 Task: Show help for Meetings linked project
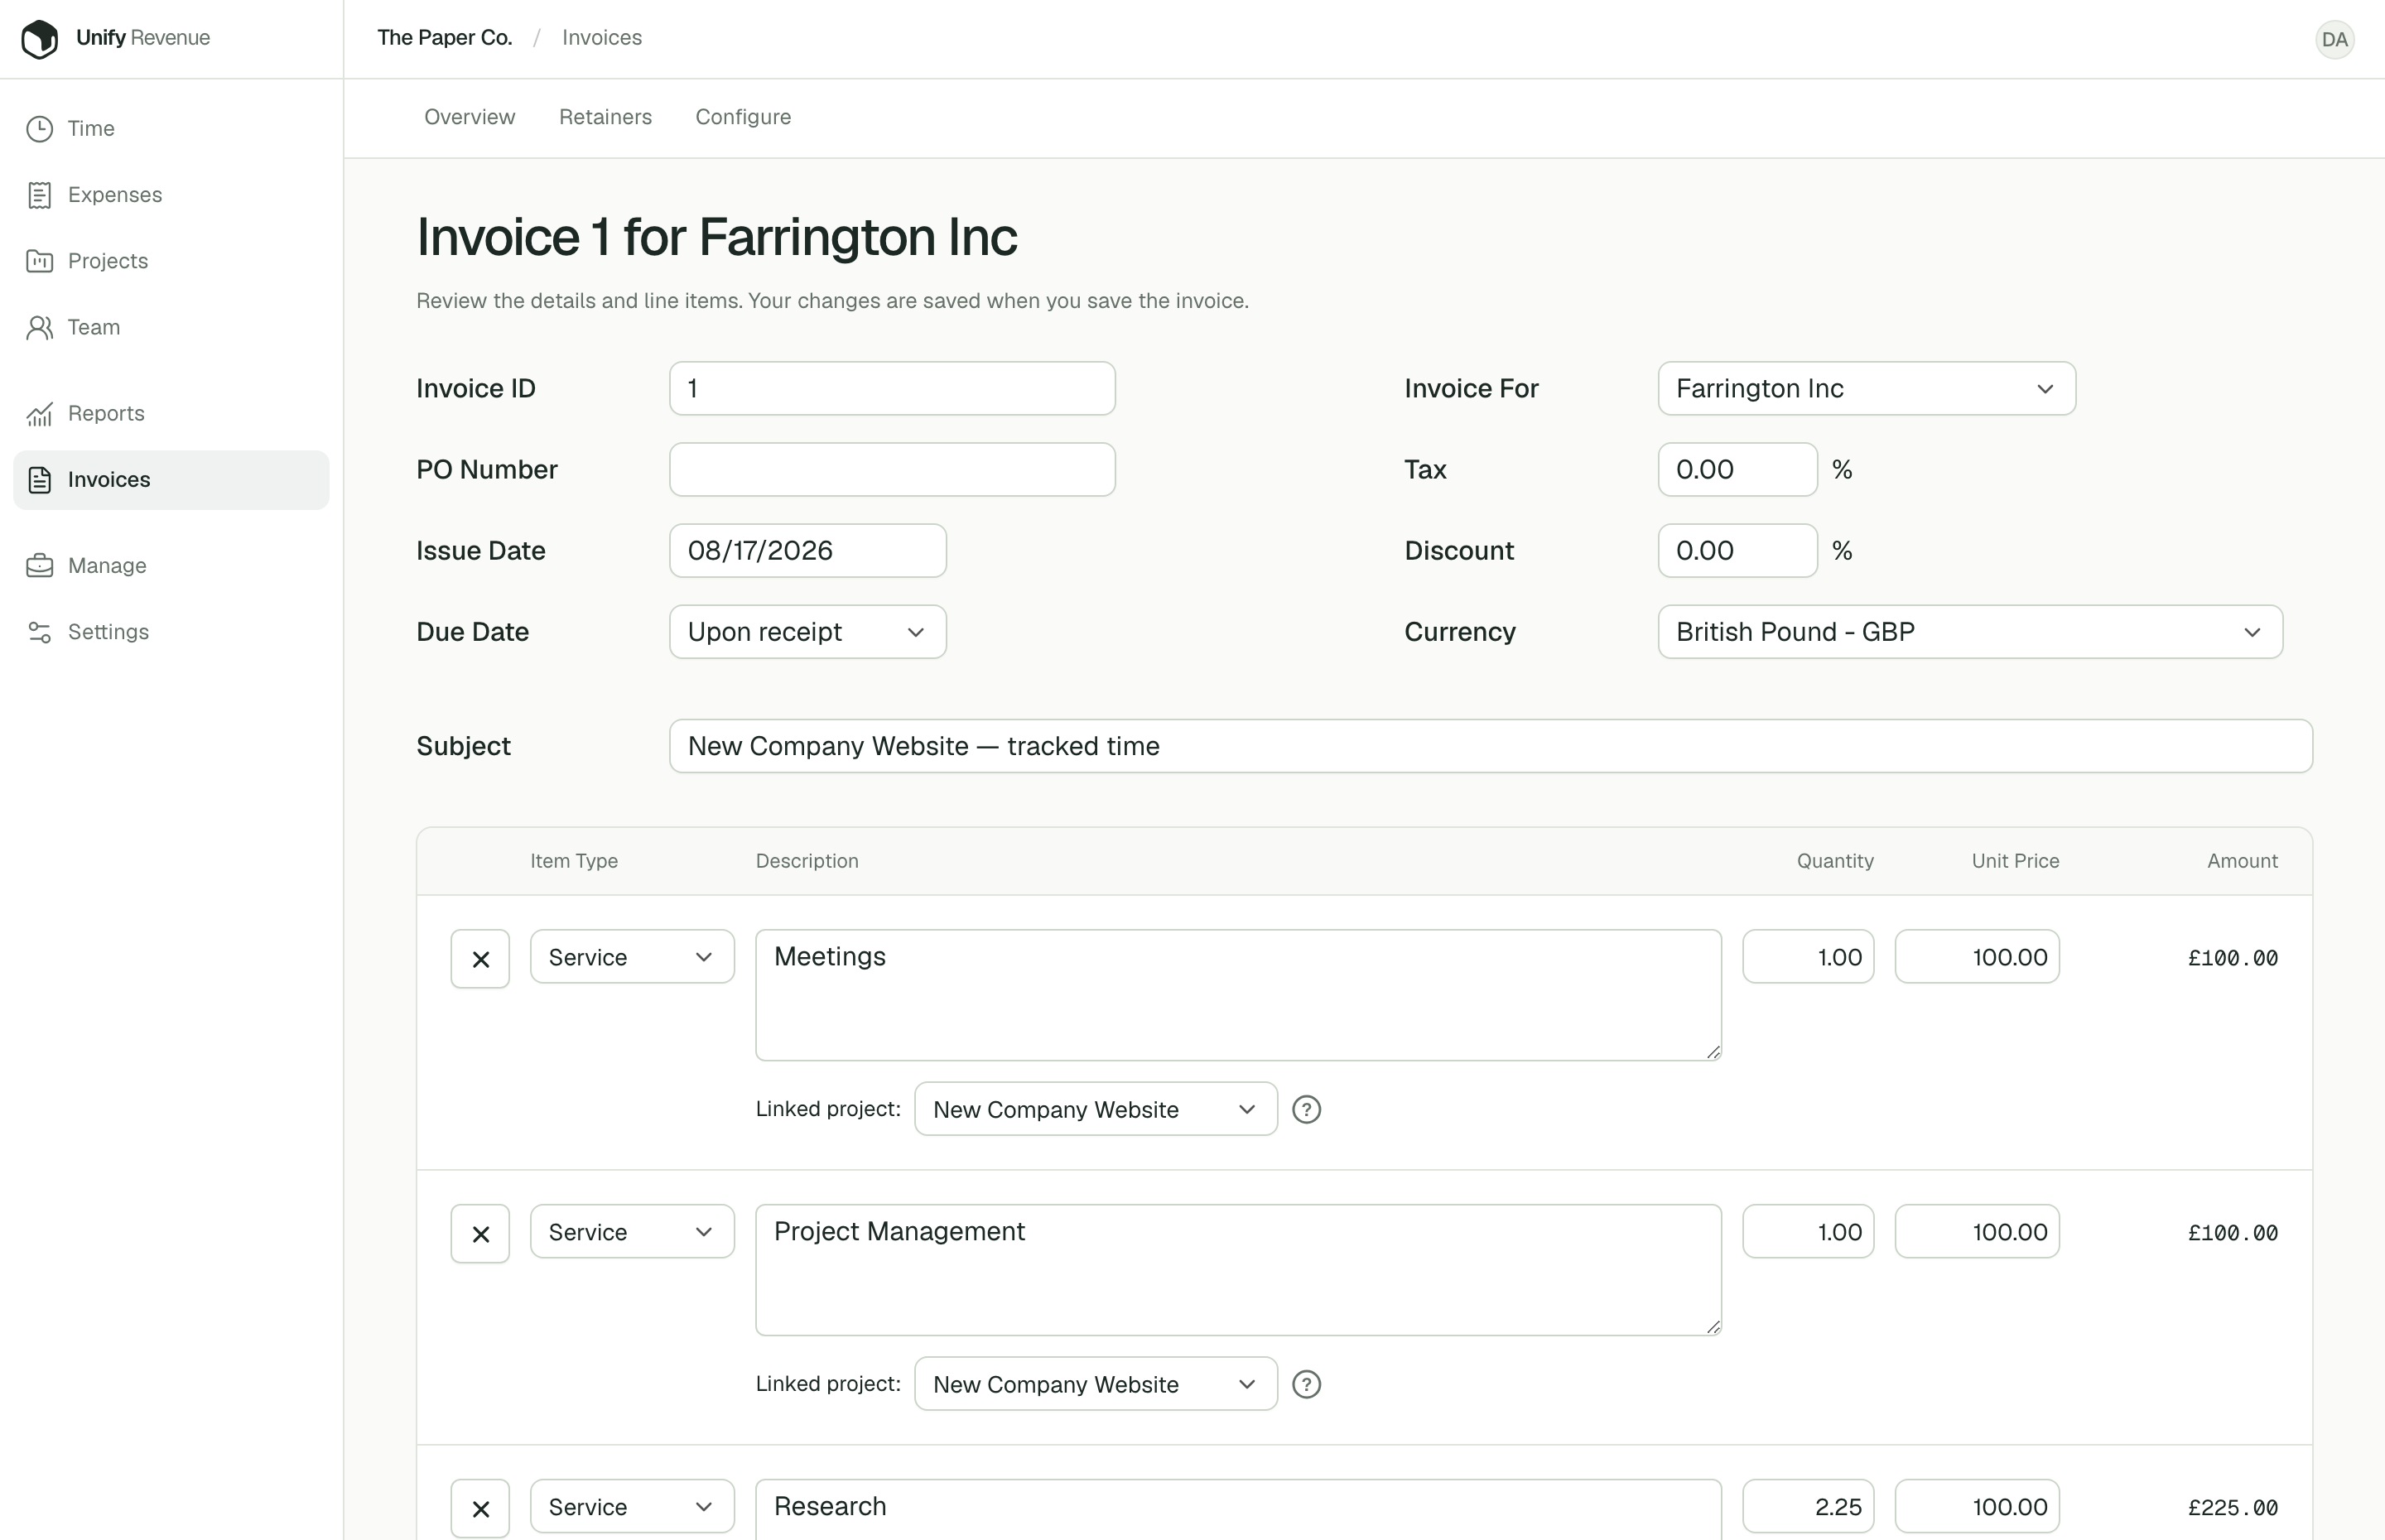click(1306, 1110)
